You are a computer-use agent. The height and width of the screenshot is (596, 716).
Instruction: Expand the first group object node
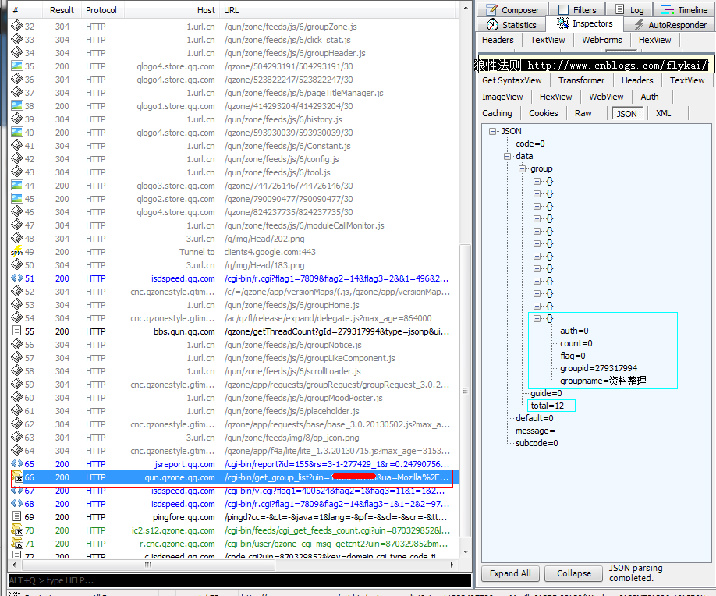(537, 181)
